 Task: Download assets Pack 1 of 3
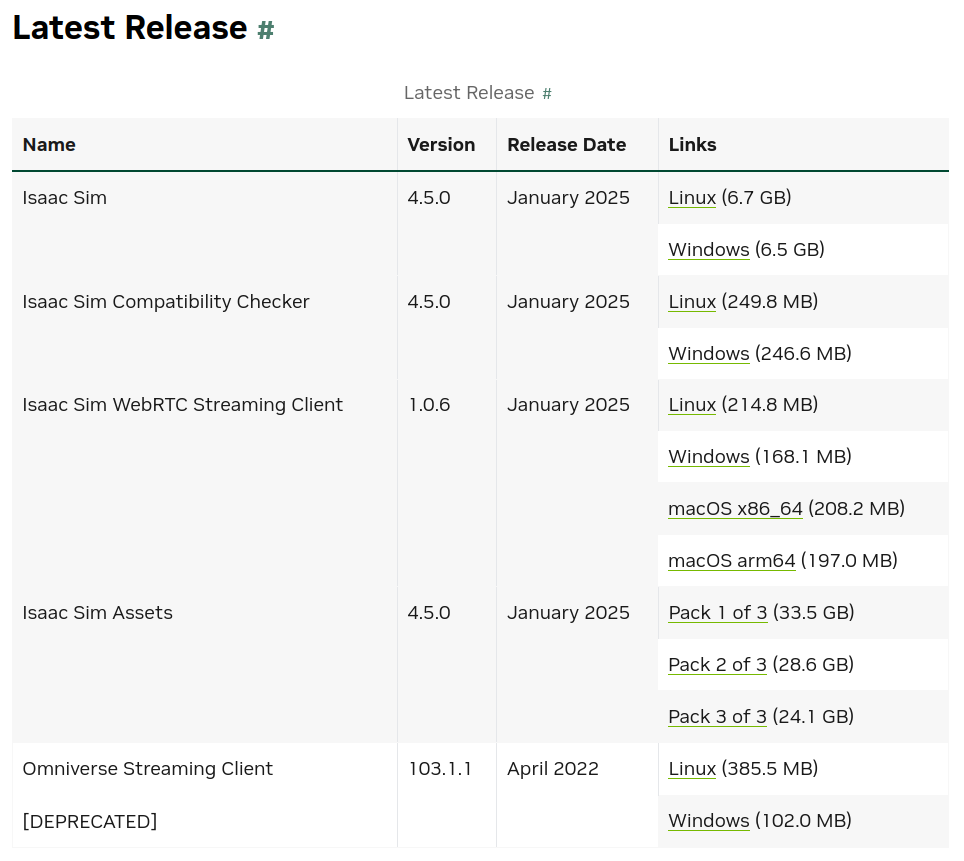pyautogui.click(x=717, y=613)
